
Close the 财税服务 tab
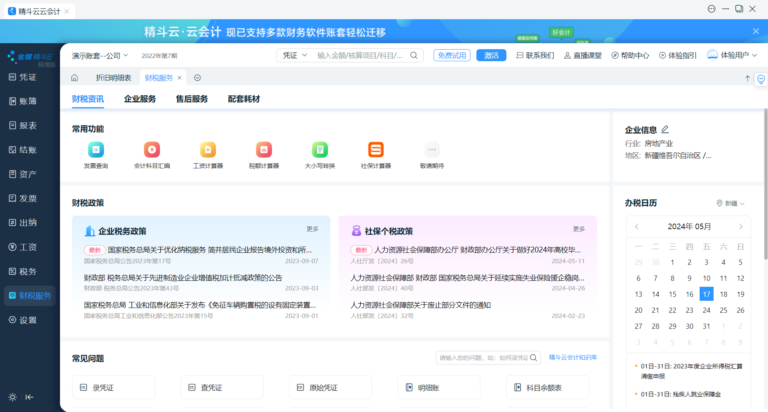click(179, 77)
